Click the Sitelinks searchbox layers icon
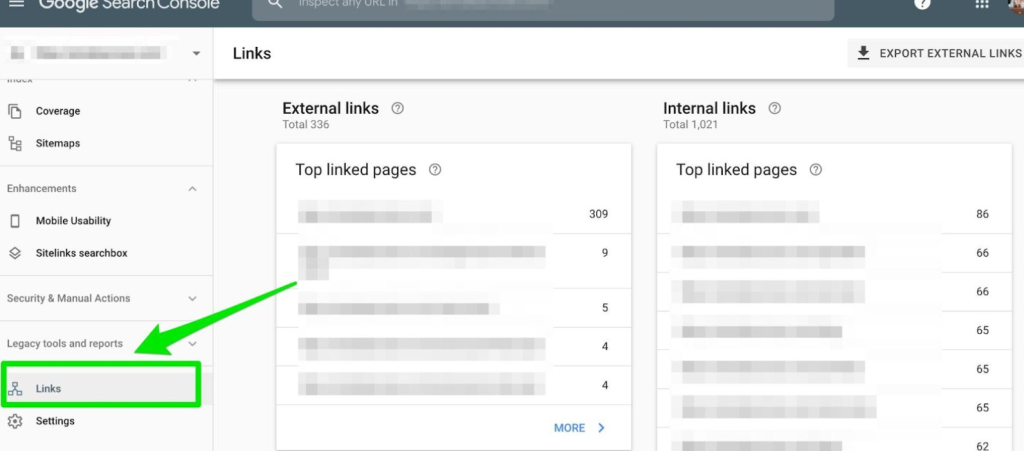This screenshot has height=451, width=1024. click(x=15, y=253)
